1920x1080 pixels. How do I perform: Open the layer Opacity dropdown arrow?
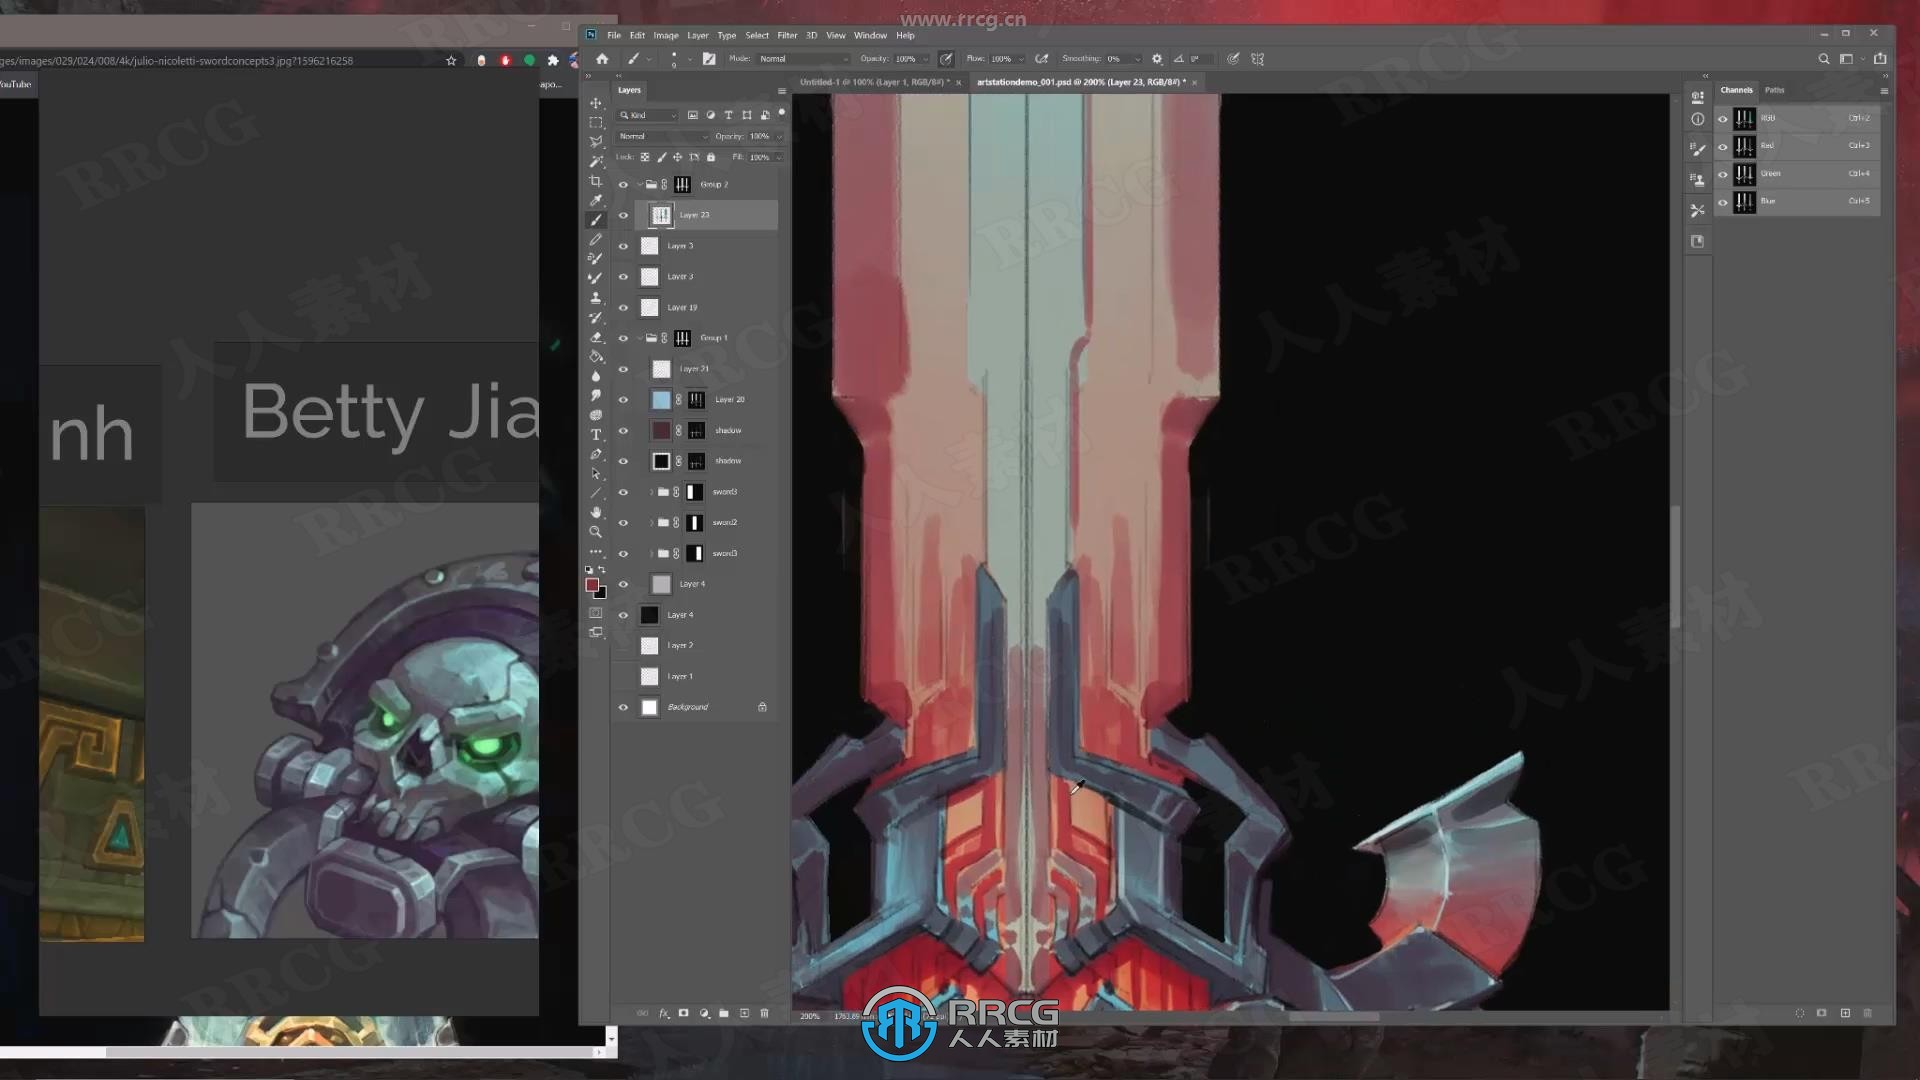tap(779, 136)
